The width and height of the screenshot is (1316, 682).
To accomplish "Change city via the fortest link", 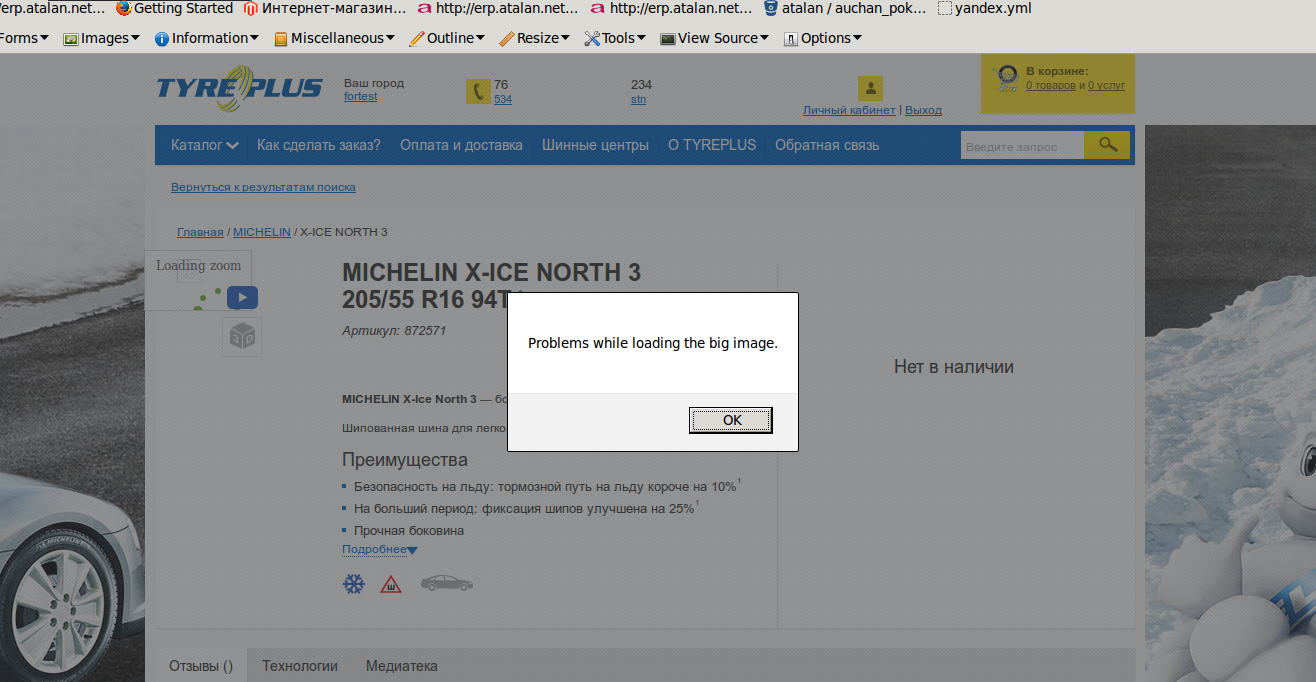I will tap(360, 97).
